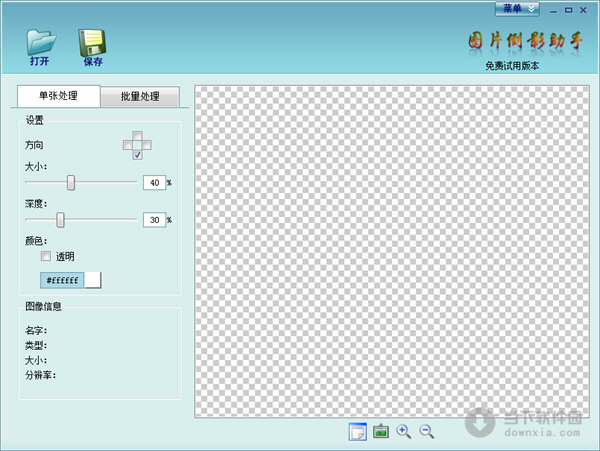
Task: Select the upward reflection direction checkbox
Action: pos(137,136)
